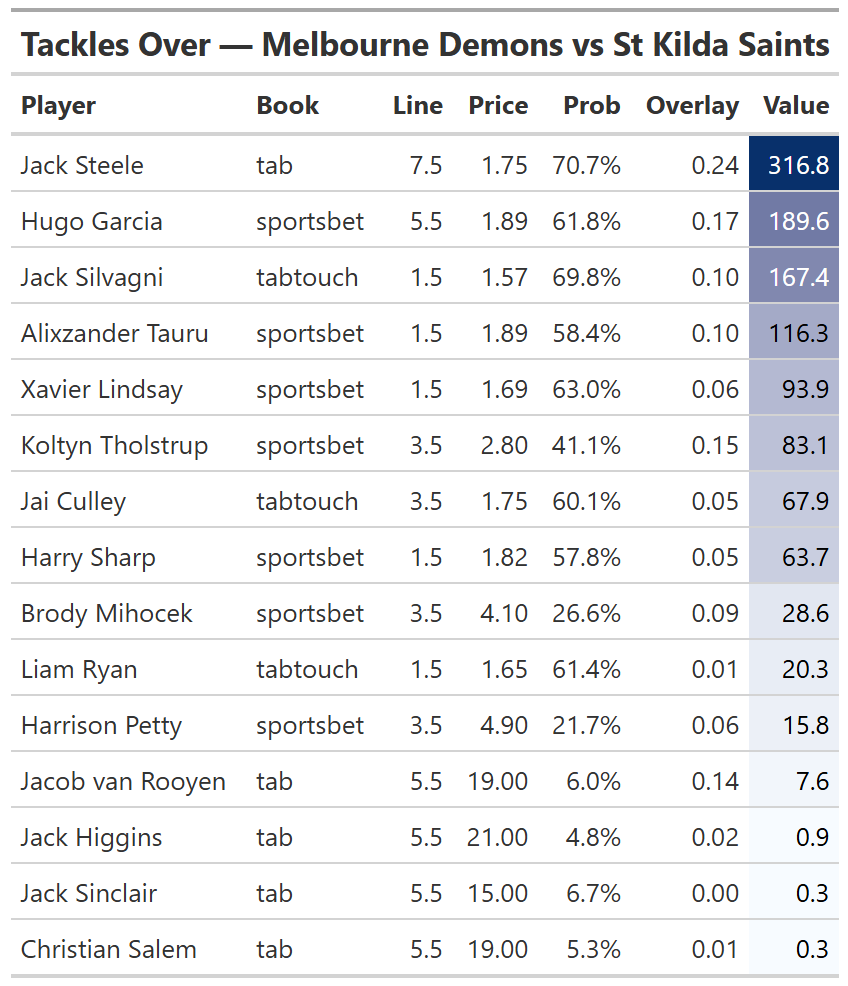Click Jack Higgins' 21.00 price

point(497,837)
